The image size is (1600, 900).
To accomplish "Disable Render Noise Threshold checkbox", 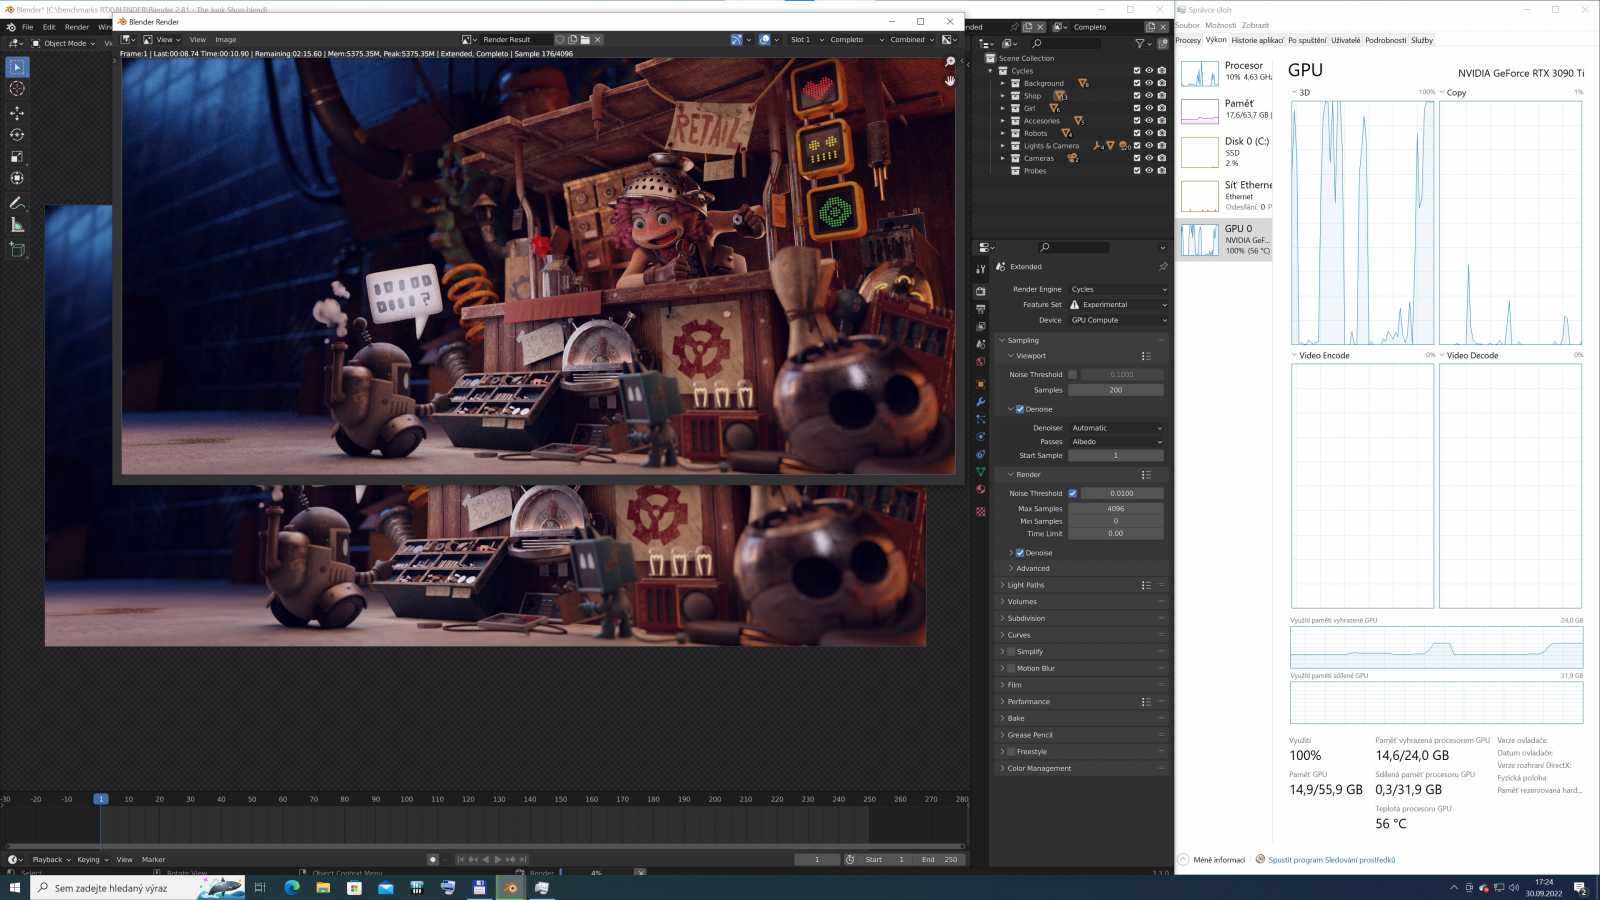I will pyautogui.click(x=1073, y=493).
